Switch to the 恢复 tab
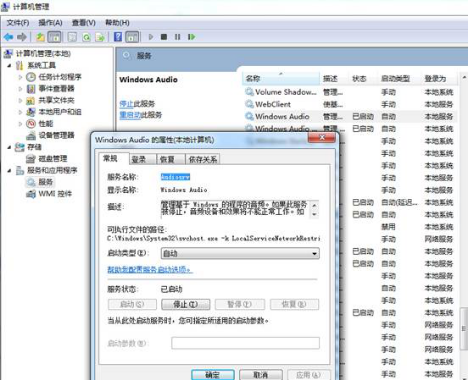 pos(167,159)
